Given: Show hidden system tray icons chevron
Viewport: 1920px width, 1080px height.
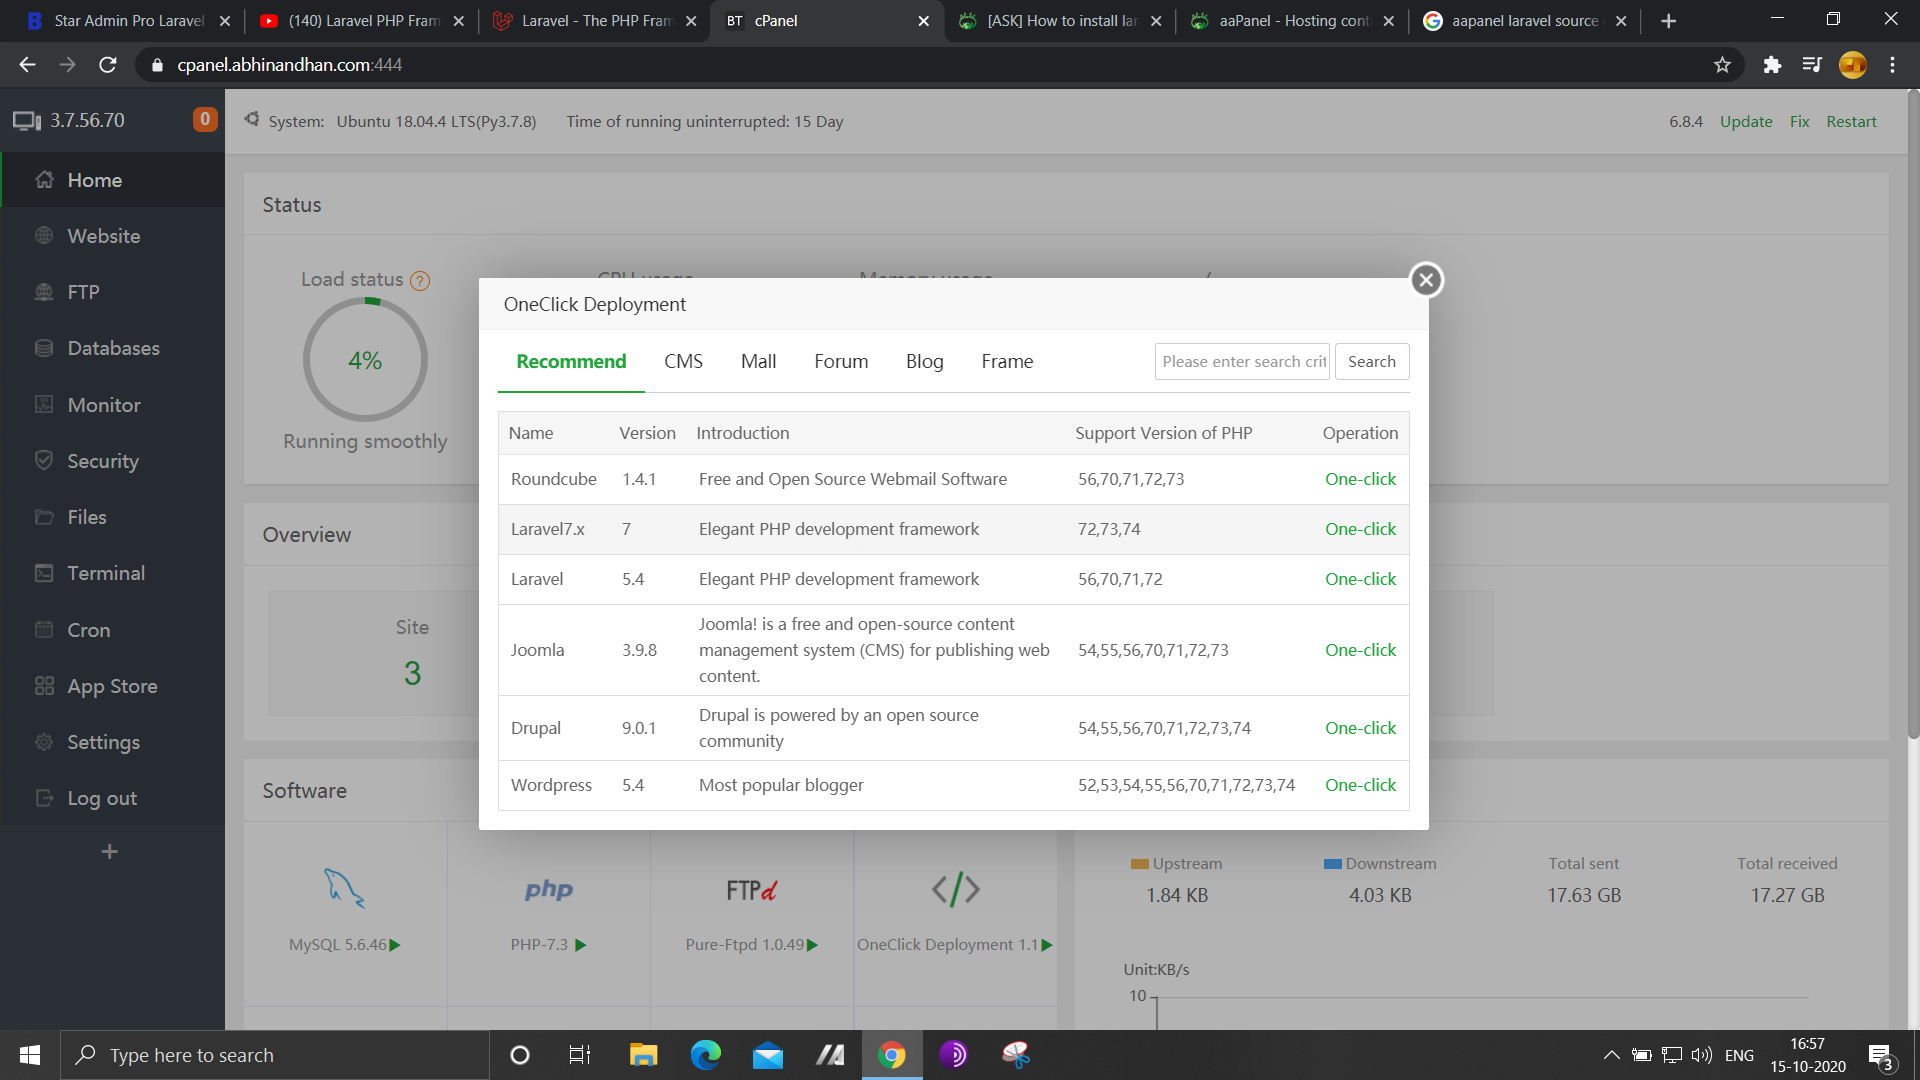Looking at the screenshot, I should click(x=1611, y=1055).
